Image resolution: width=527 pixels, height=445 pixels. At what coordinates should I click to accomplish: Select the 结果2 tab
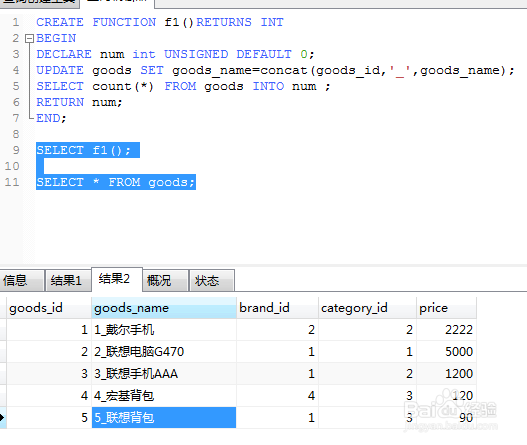pos(117,279)
